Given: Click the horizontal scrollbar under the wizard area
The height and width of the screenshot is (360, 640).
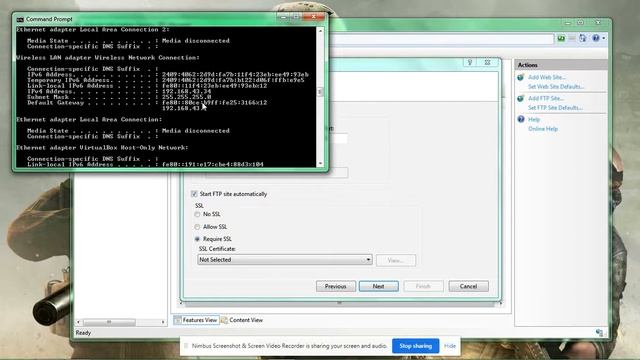Looking at the screenshot, I should (x=340, y=304).
